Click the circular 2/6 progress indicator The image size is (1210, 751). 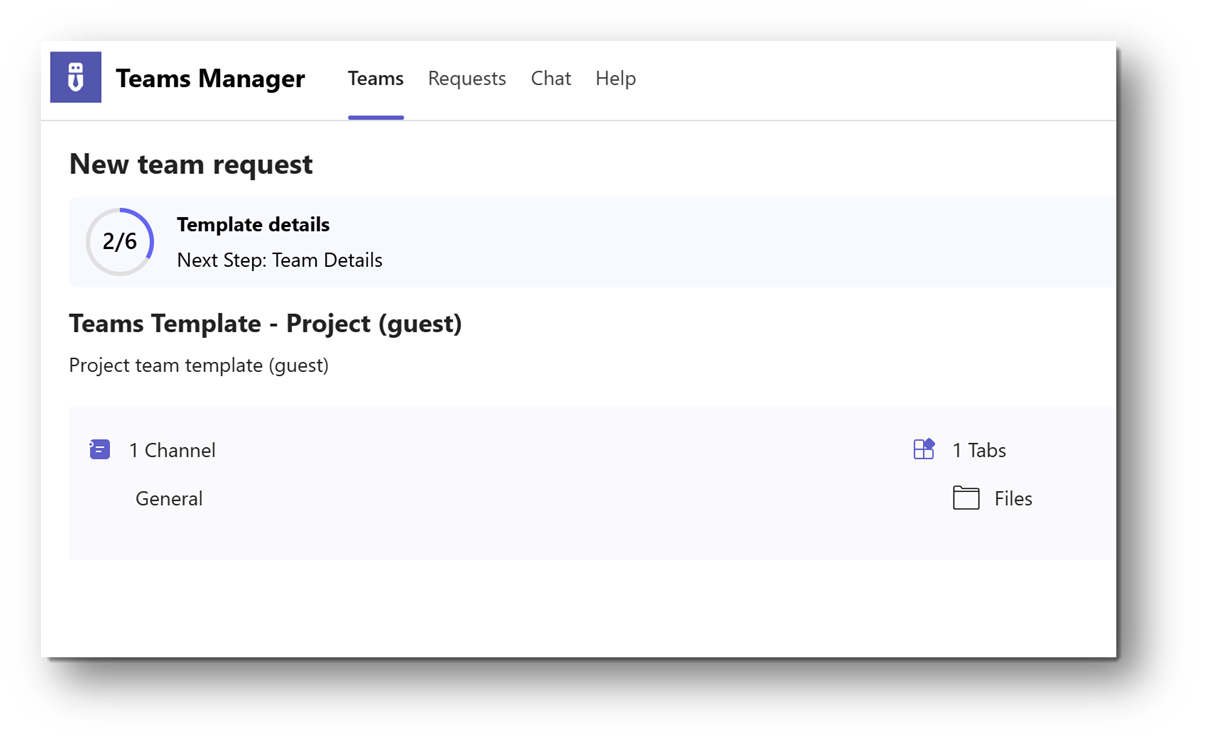[120, 241]
